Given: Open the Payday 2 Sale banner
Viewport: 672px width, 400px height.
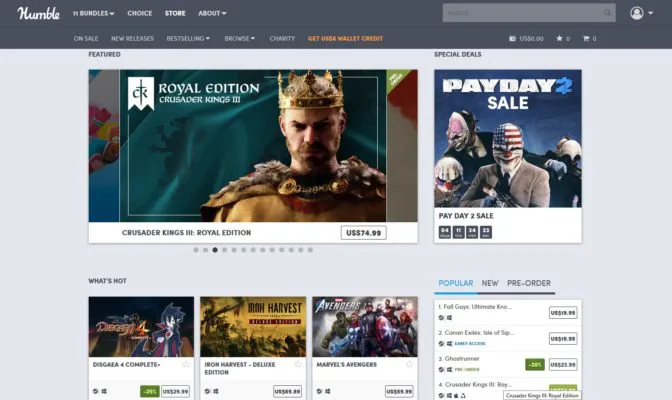Looking at the screenshot, I should [508, 138].
